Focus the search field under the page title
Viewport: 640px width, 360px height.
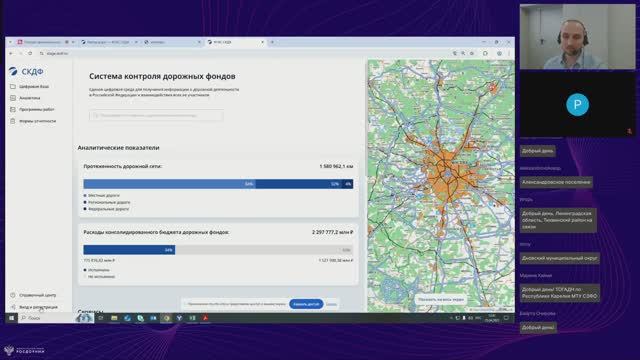point(156,116)
